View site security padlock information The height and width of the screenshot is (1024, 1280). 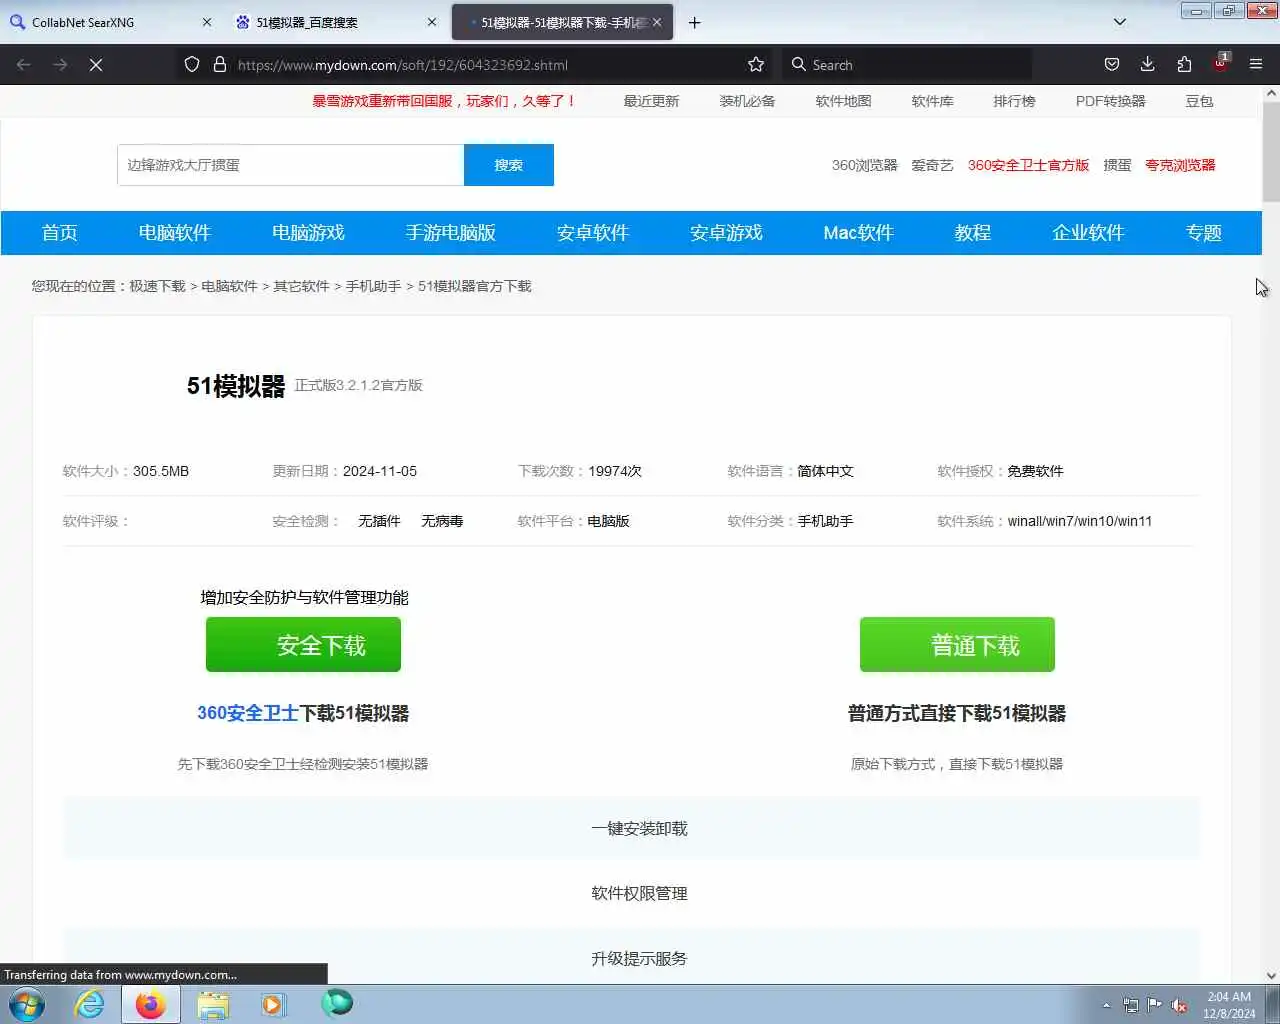(220, 64)
